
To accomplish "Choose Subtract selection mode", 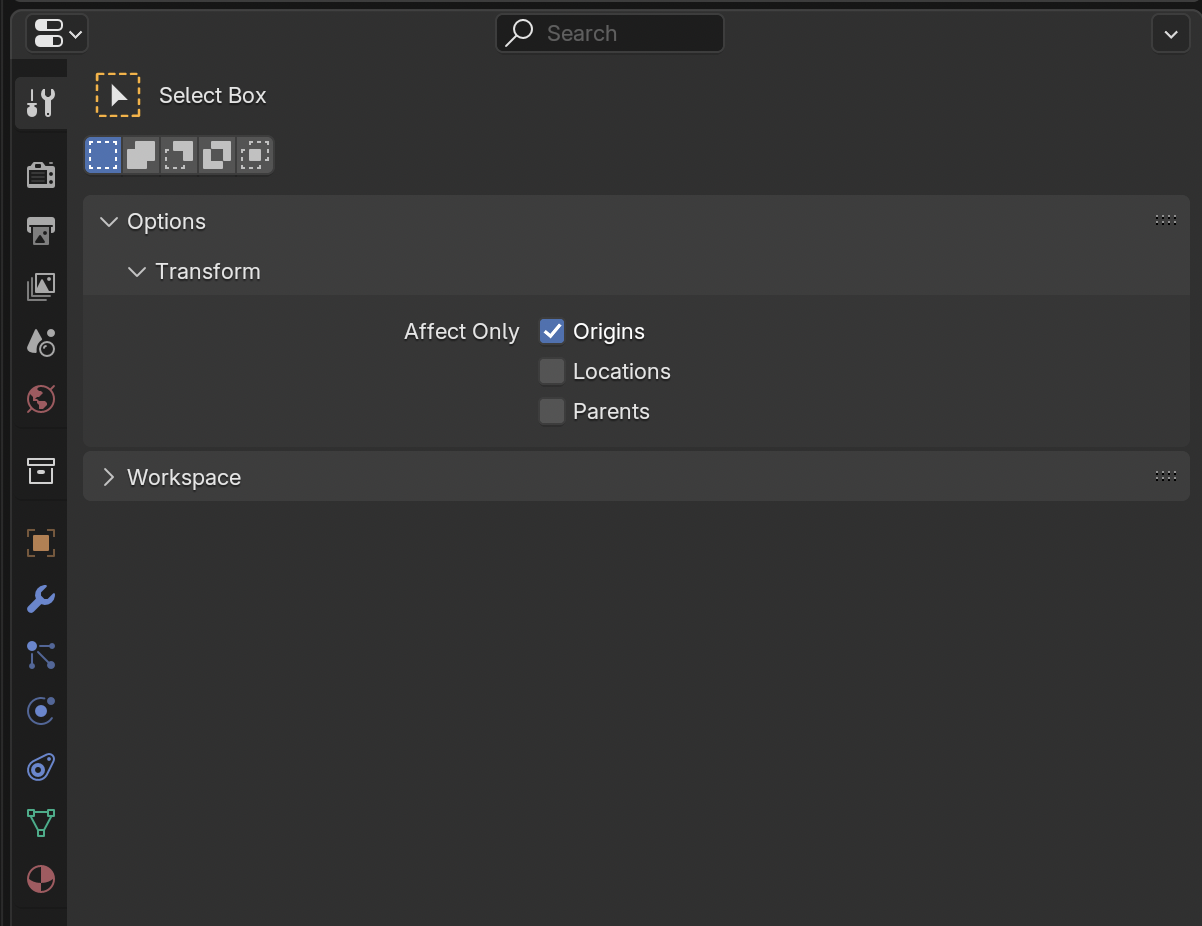I will 179,155.
